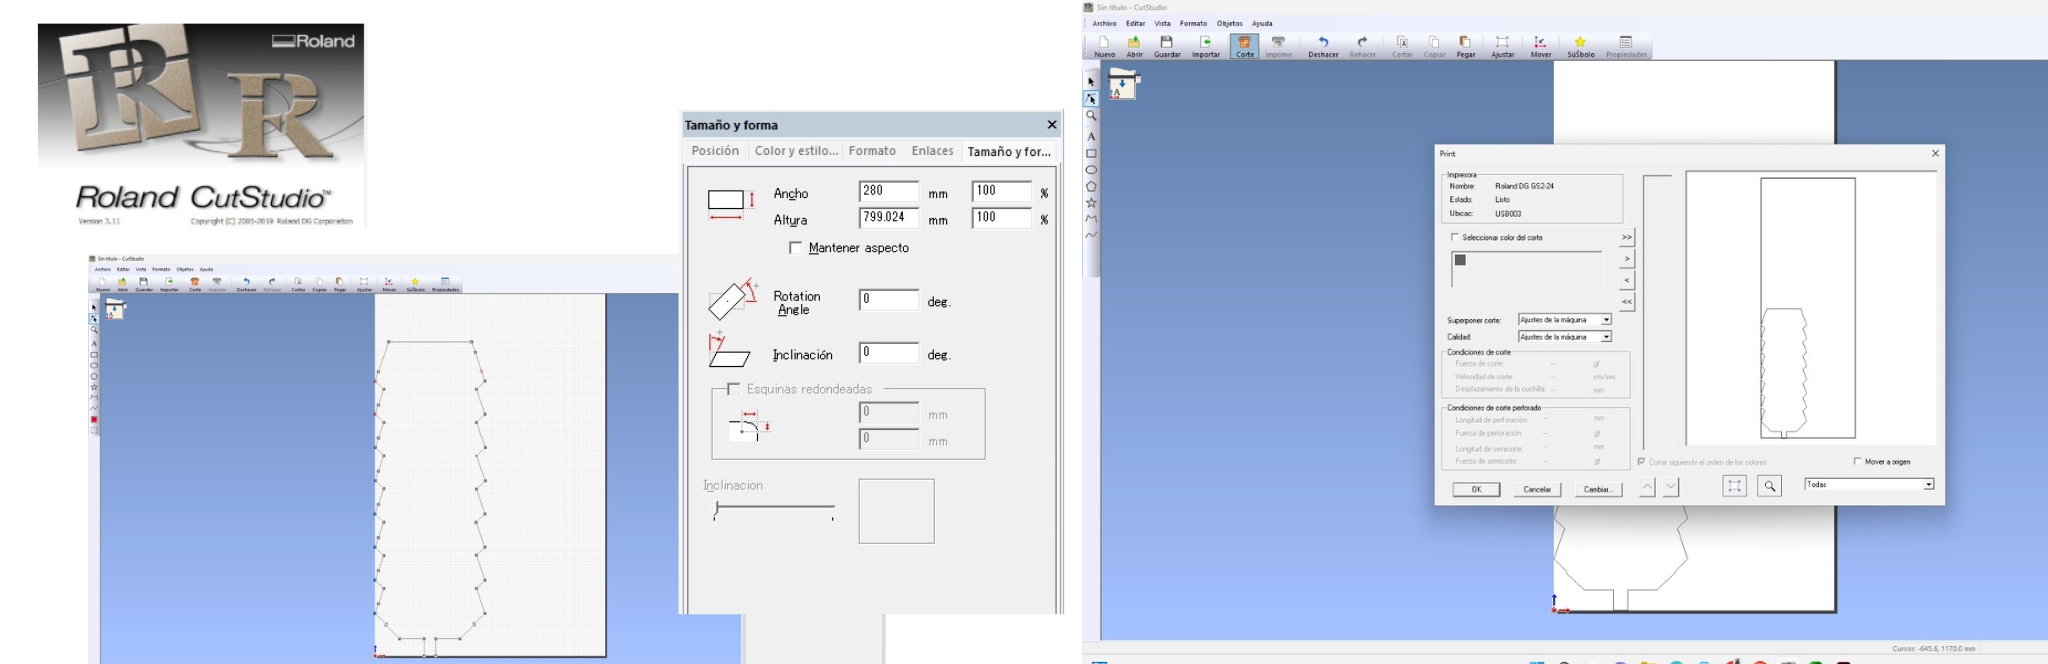Image resolution: width=2048 pixels, height=664 pixels.
Task: Click the Ajustar fit-to-view icon
Action: (1502, 46)
